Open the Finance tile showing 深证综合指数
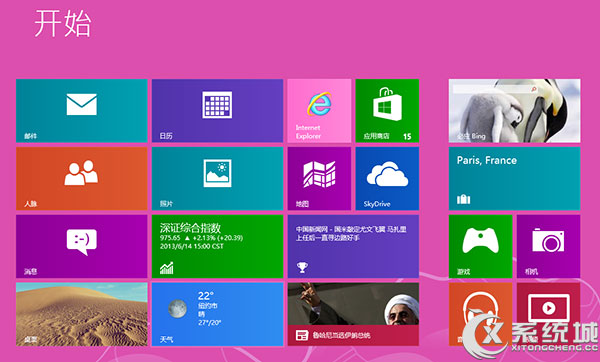This screenshot has width=600, height=362. coord(217,246)
